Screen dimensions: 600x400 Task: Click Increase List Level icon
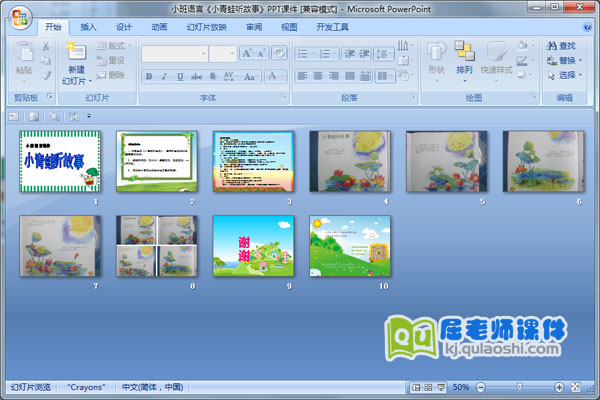pos(364,54)
